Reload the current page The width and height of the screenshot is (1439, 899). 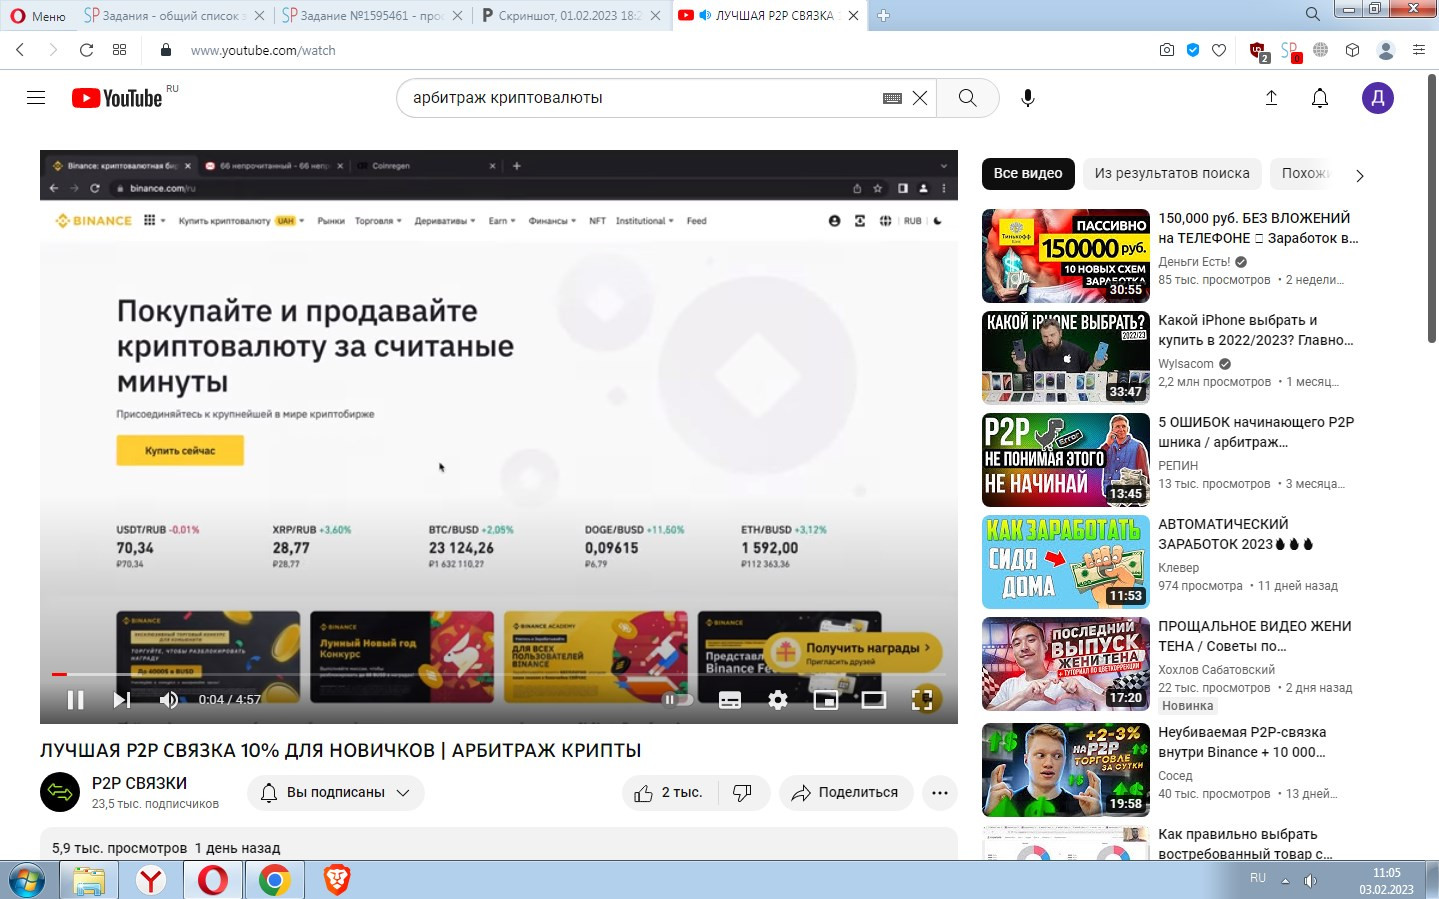[86, 50]
